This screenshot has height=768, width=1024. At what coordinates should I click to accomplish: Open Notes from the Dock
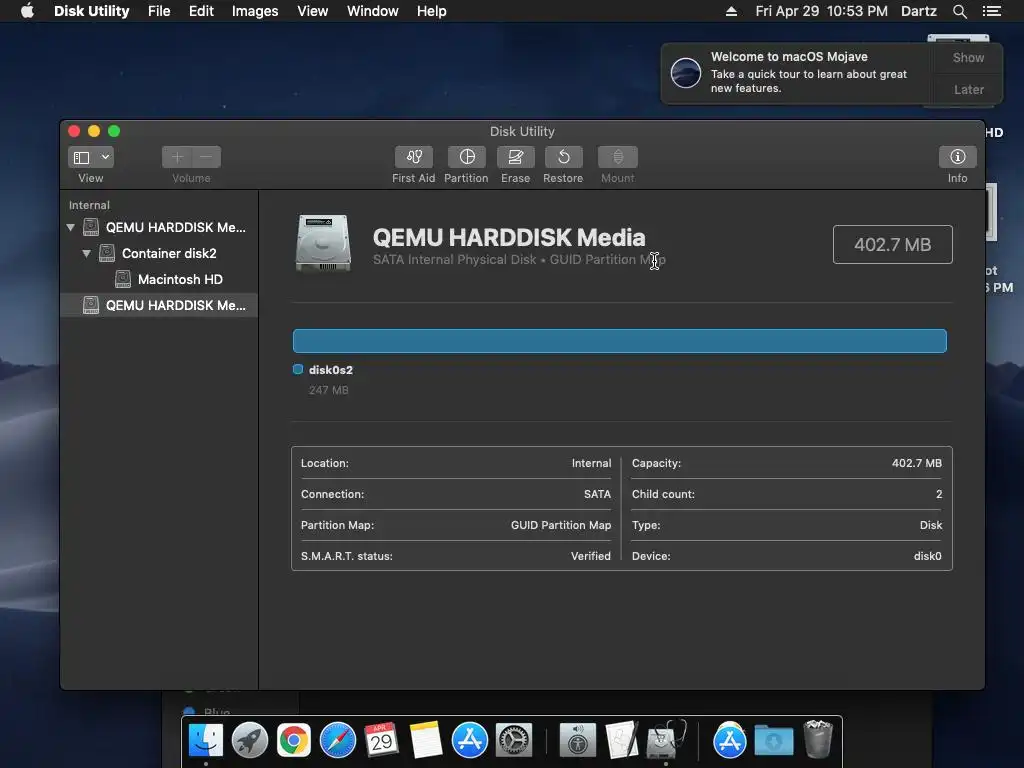coord(426,740)
